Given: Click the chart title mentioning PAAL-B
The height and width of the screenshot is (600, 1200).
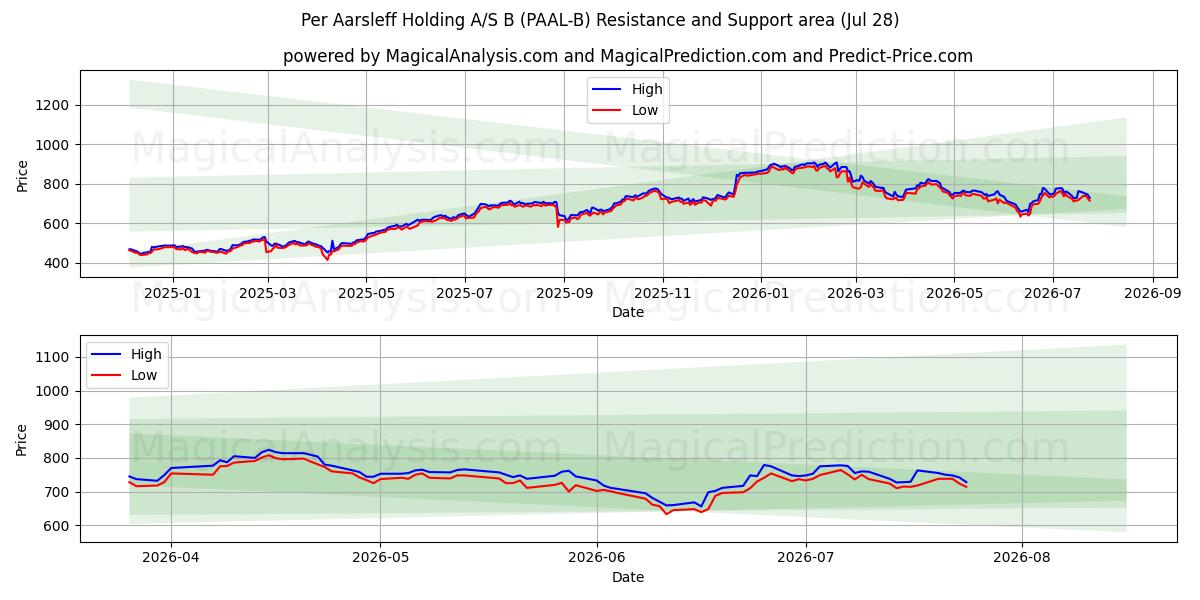Looking at the screenshot, I should tap(600, 20).
